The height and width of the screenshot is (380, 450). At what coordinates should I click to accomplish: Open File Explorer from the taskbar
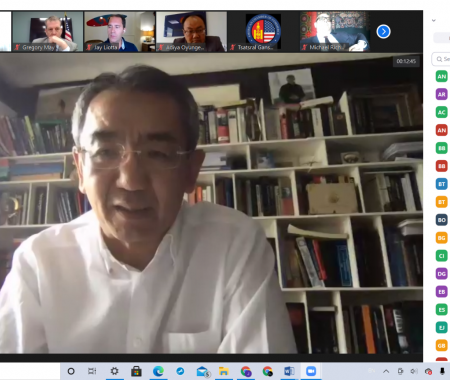[x=224, y=371]
